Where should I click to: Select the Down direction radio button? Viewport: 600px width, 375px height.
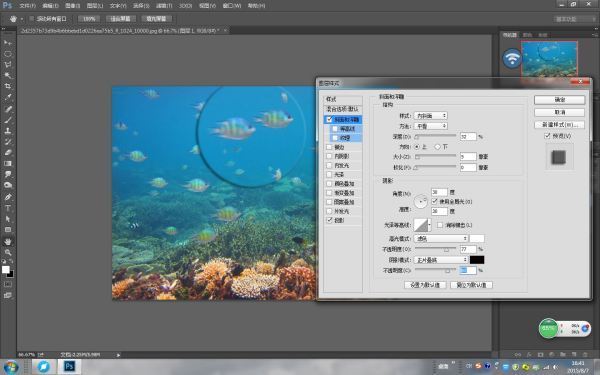[x=437, y=147]
